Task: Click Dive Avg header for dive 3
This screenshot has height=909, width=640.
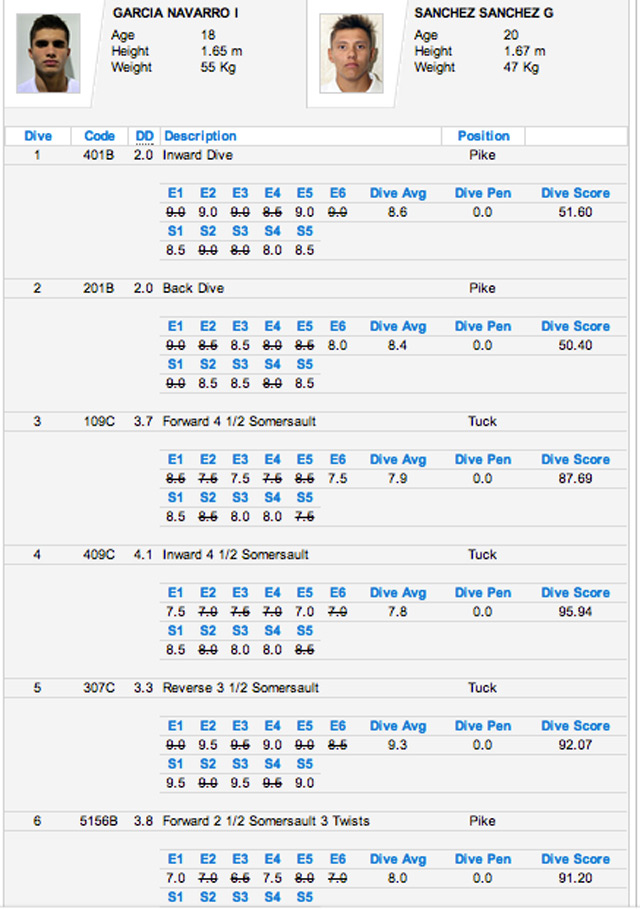Action: point(398,460)
